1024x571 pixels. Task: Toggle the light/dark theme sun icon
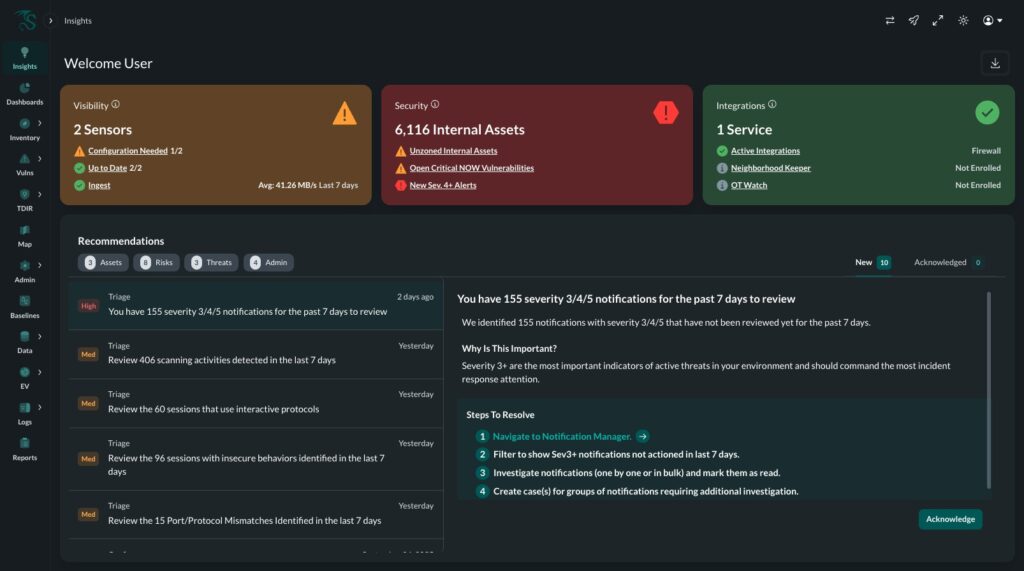pos(963,20)
